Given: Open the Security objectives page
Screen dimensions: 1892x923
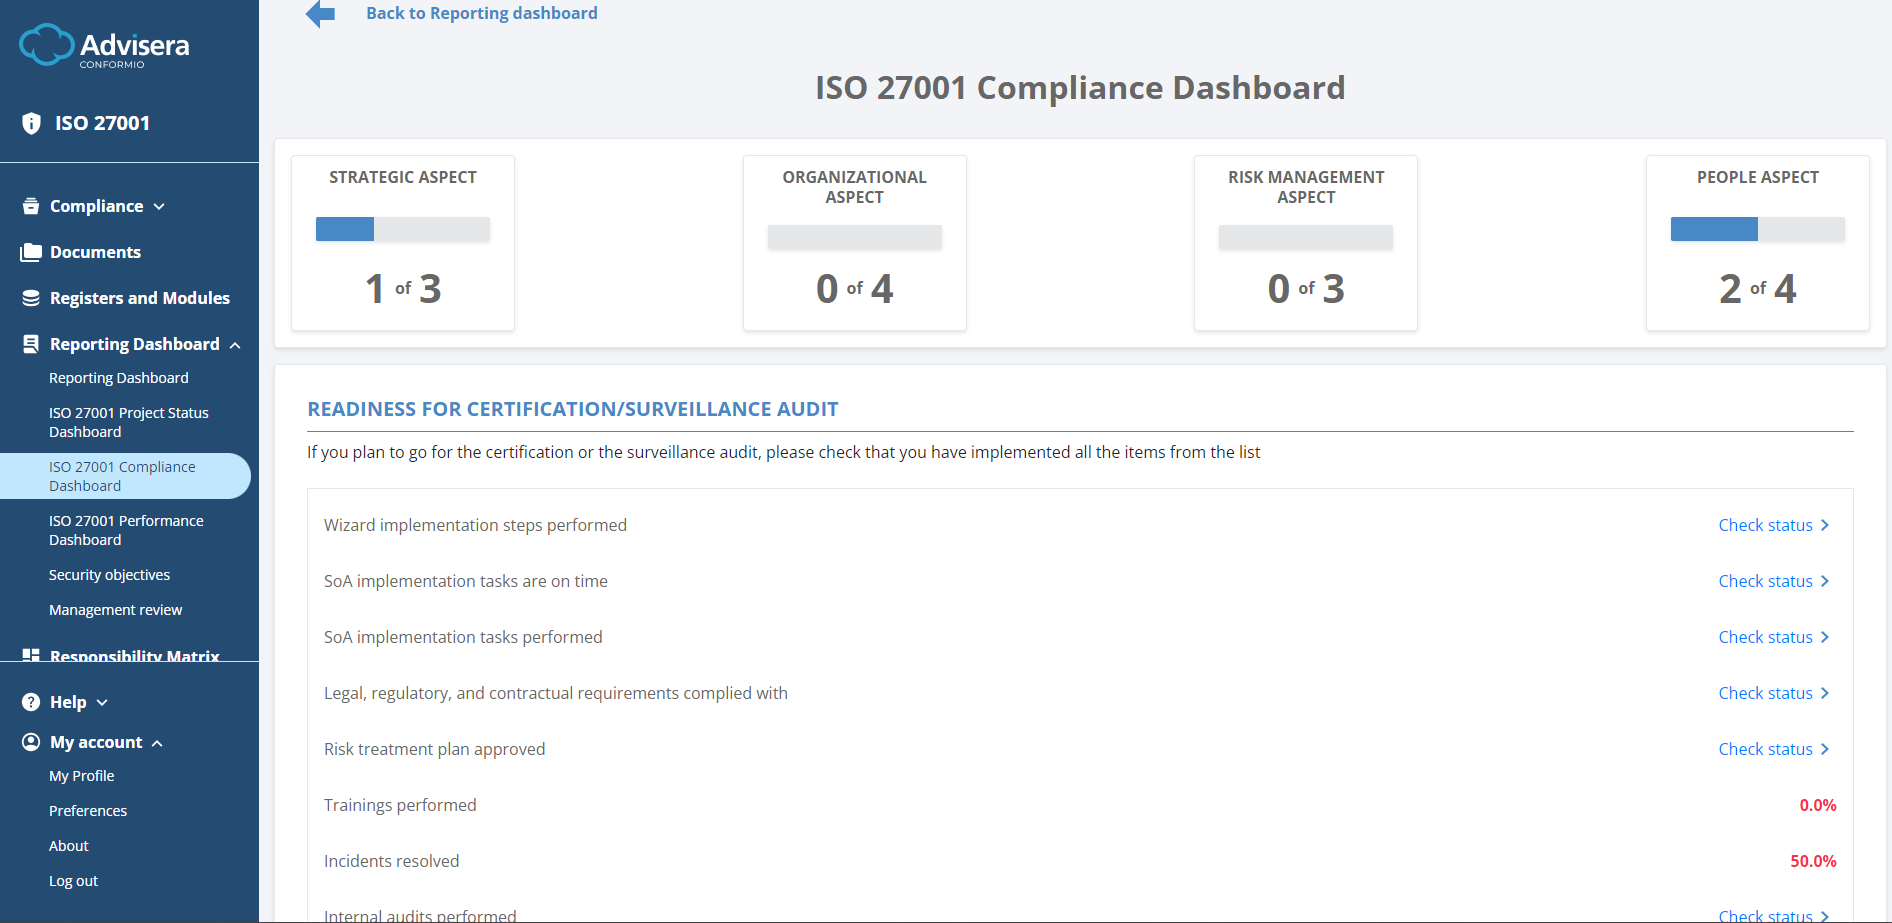Looking at the screenshot, I should click(110, 574).
